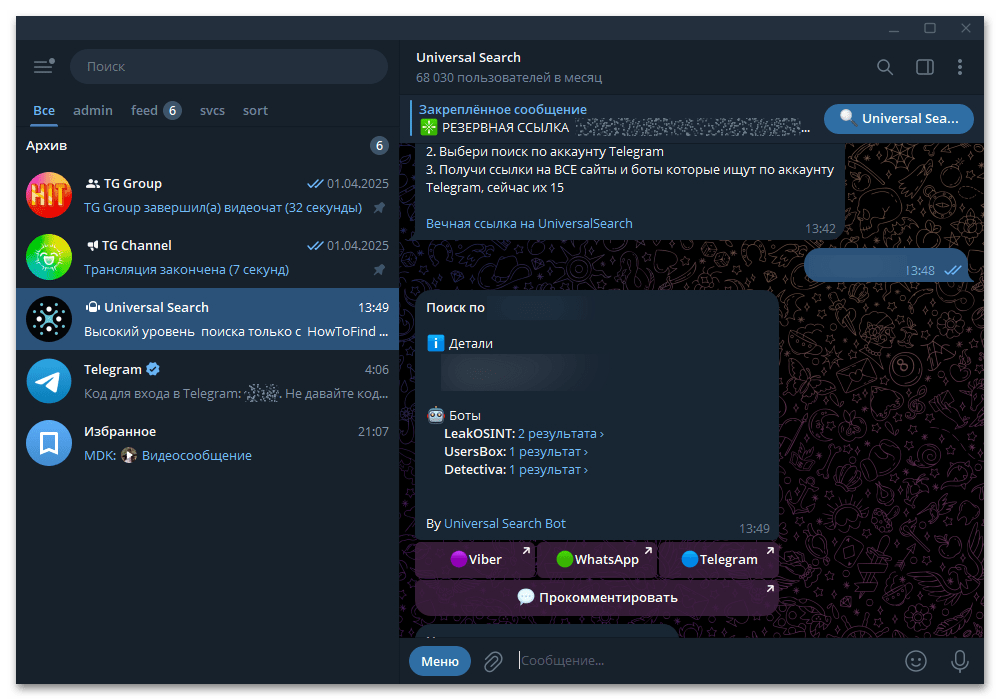Screen dimensions: 1000x700
Task: Click the Universal Sea... pinned button
Action: click(899, 118)
